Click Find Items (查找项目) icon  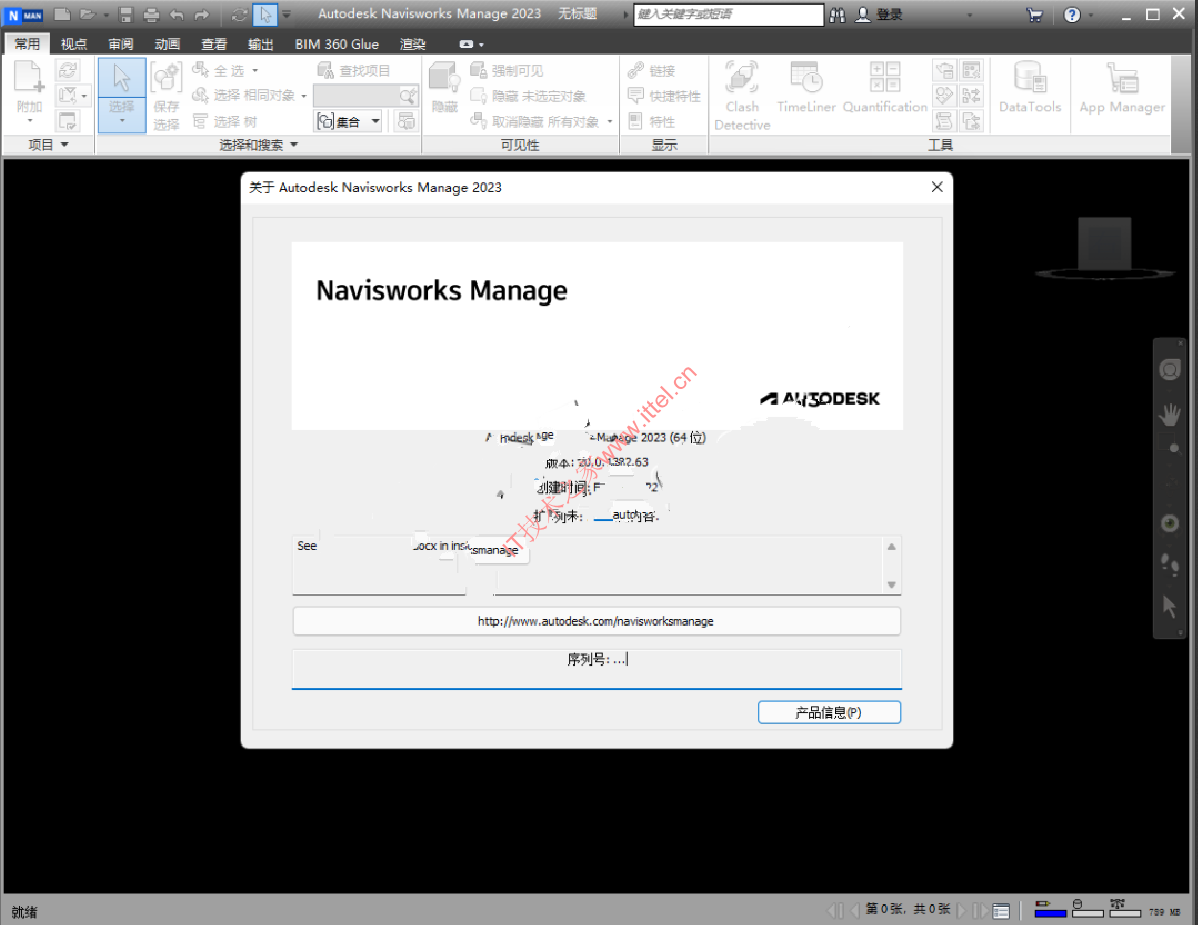[x=325, y=71]
